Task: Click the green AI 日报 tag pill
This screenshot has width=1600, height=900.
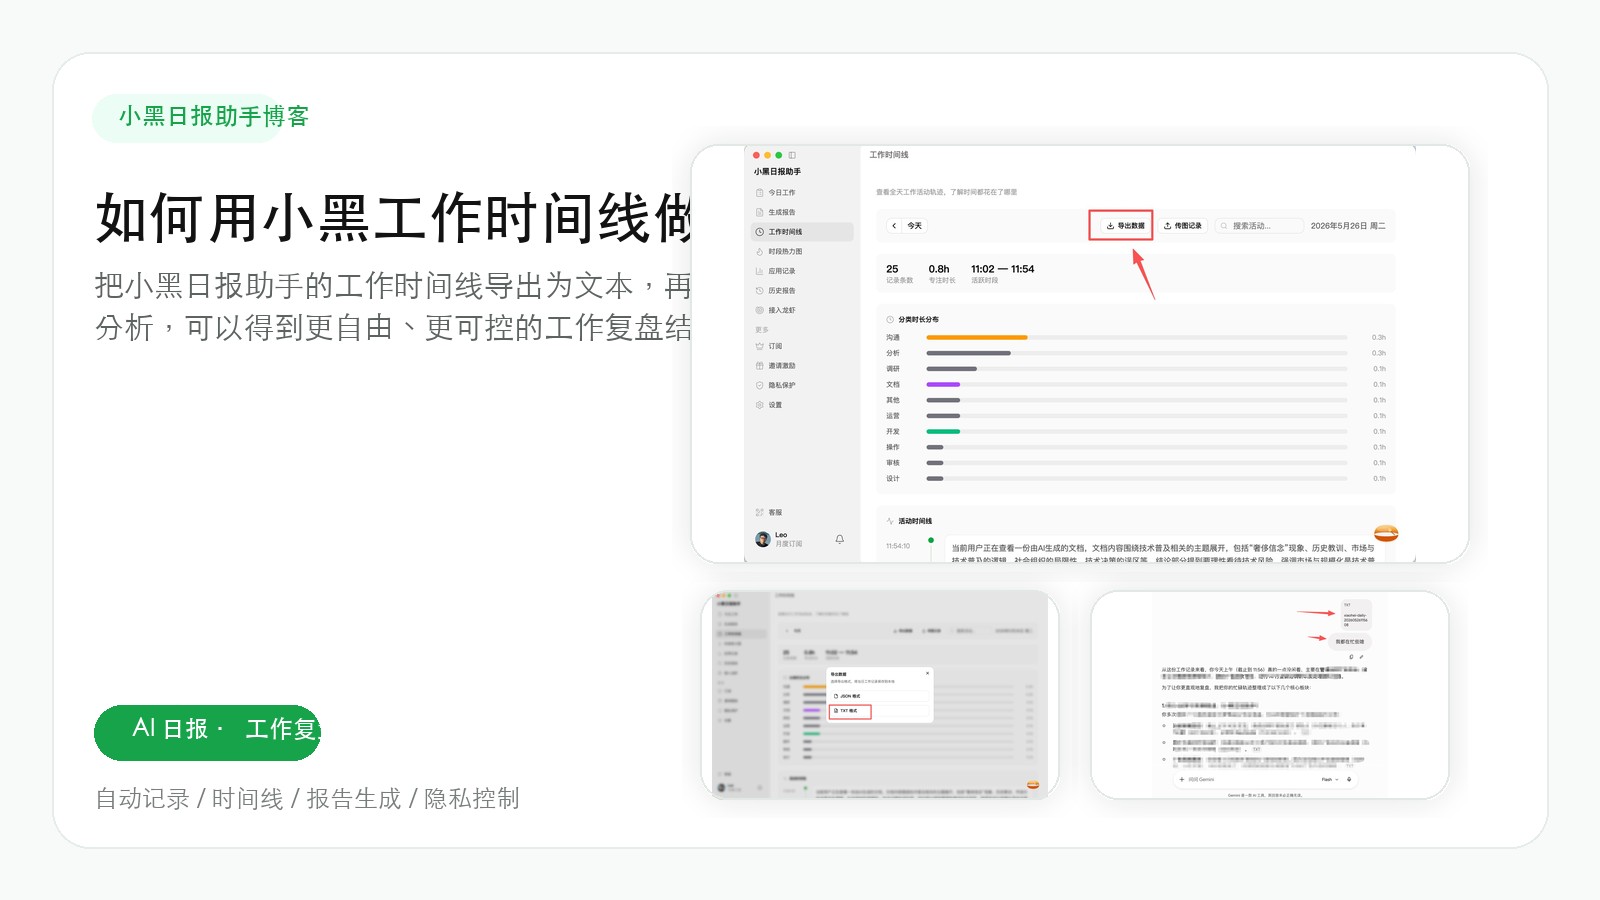Action: pos(207,731)
